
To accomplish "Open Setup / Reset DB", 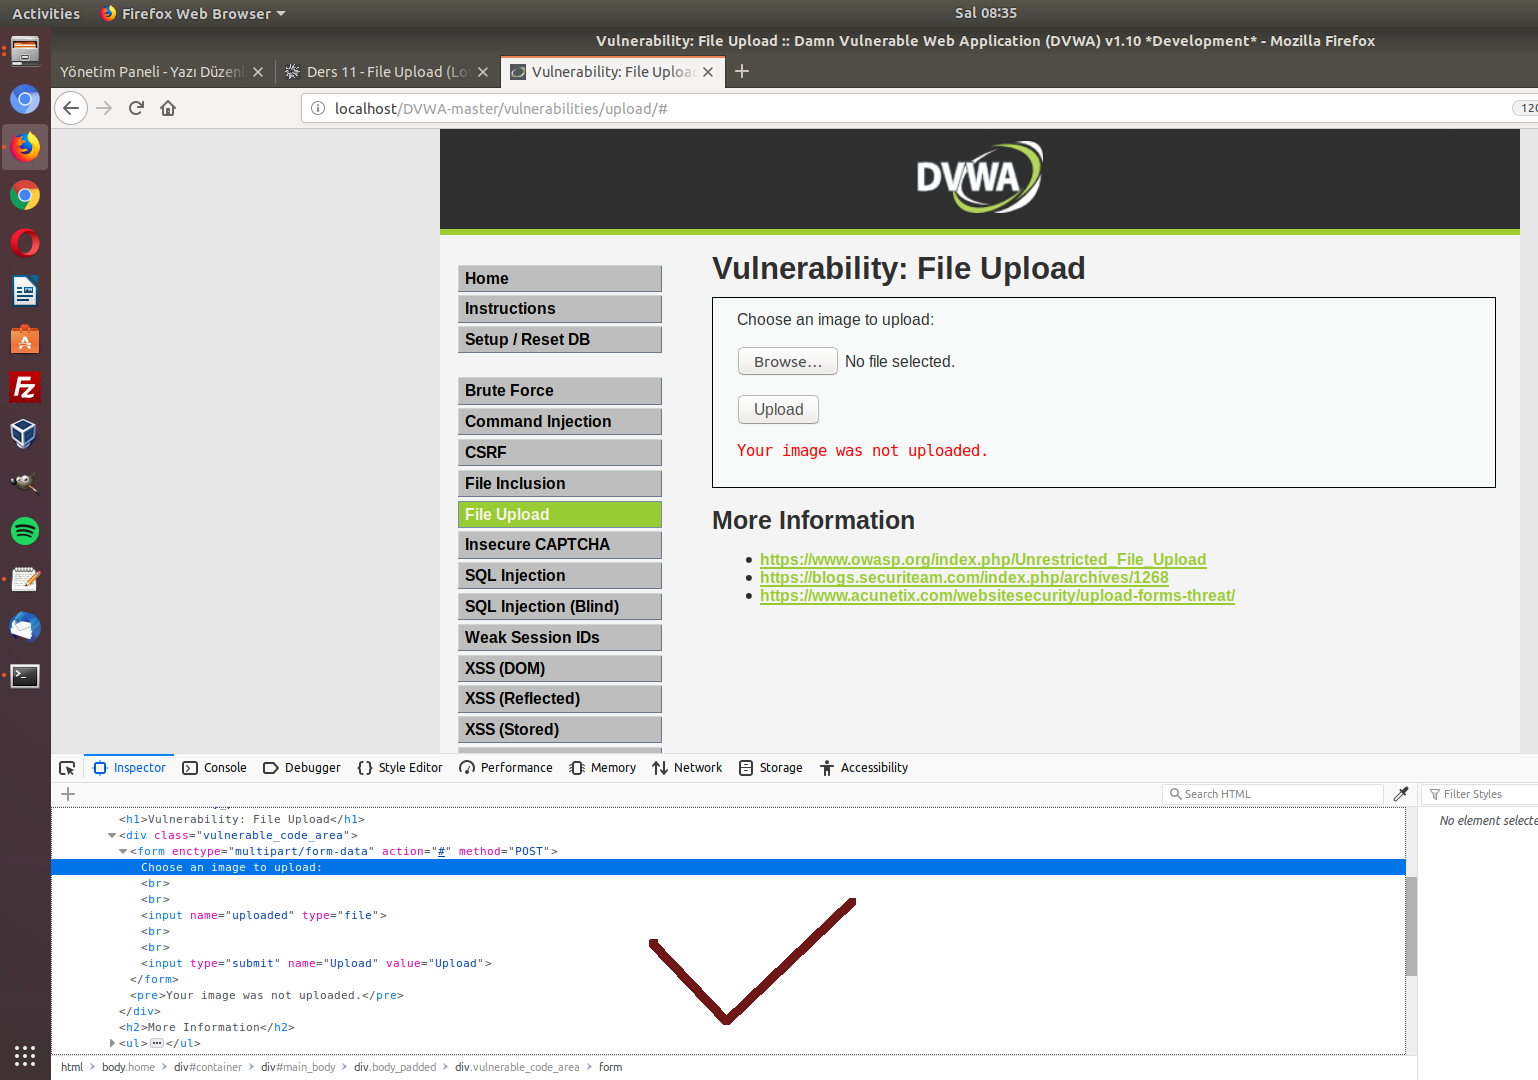I will tap(560, 340).
